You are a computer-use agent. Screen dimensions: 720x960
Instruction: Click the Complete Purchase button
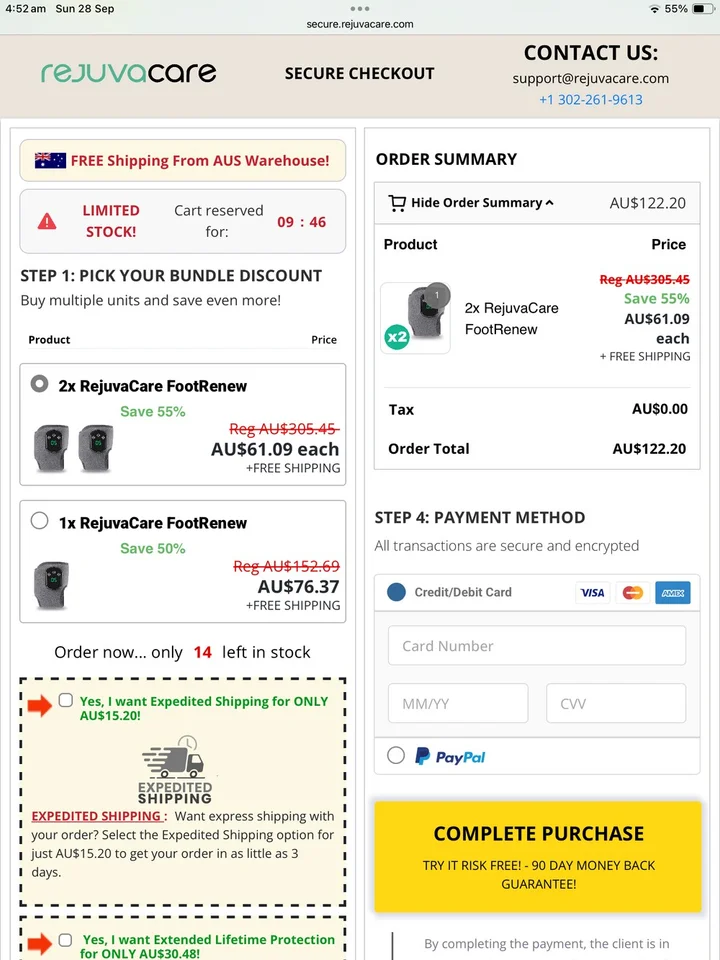click(538, 857)
